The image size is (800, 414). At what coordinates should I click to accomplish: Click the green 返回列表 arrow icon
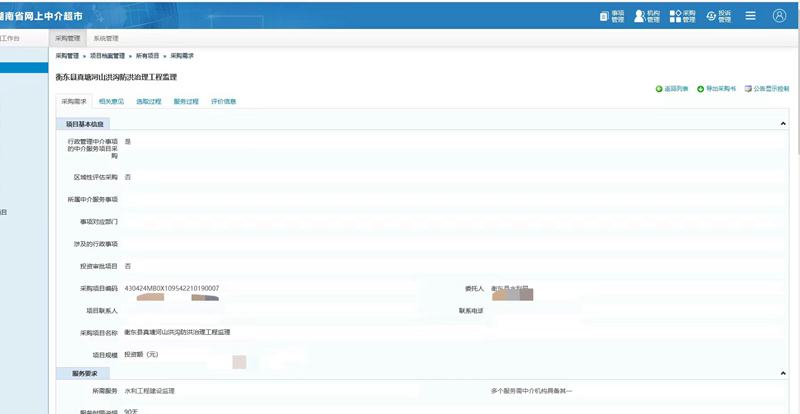(659, 89)
